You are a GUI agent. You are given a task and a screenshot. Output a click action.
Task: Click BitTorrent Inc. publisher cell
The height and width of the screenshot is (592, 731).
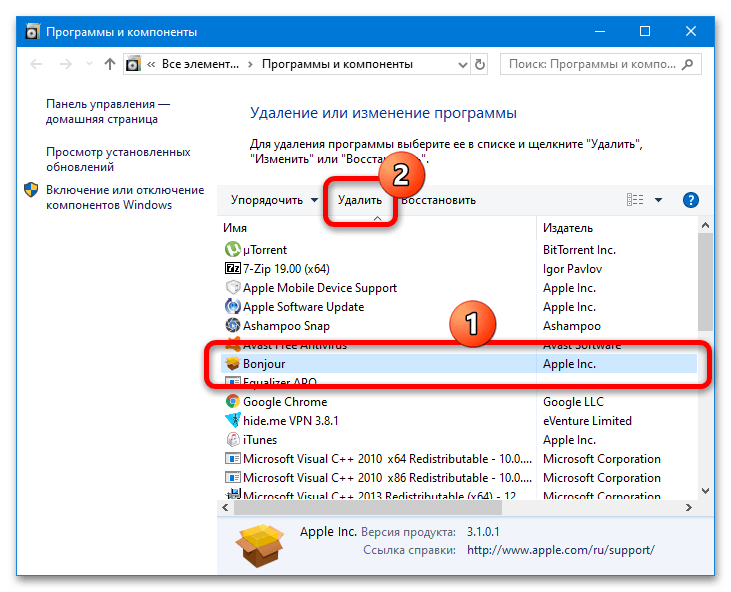(x=579, y=249)
